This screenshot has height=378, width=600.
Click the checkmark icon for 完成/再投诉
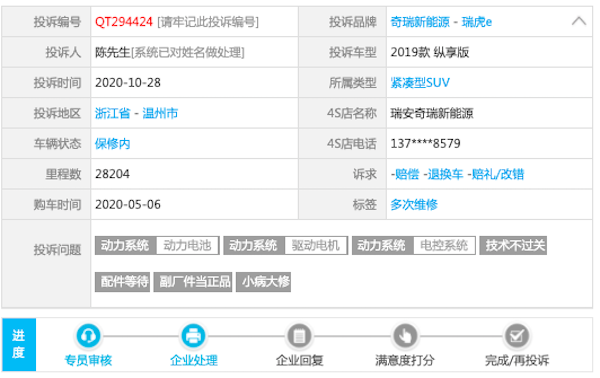point(517,336)
